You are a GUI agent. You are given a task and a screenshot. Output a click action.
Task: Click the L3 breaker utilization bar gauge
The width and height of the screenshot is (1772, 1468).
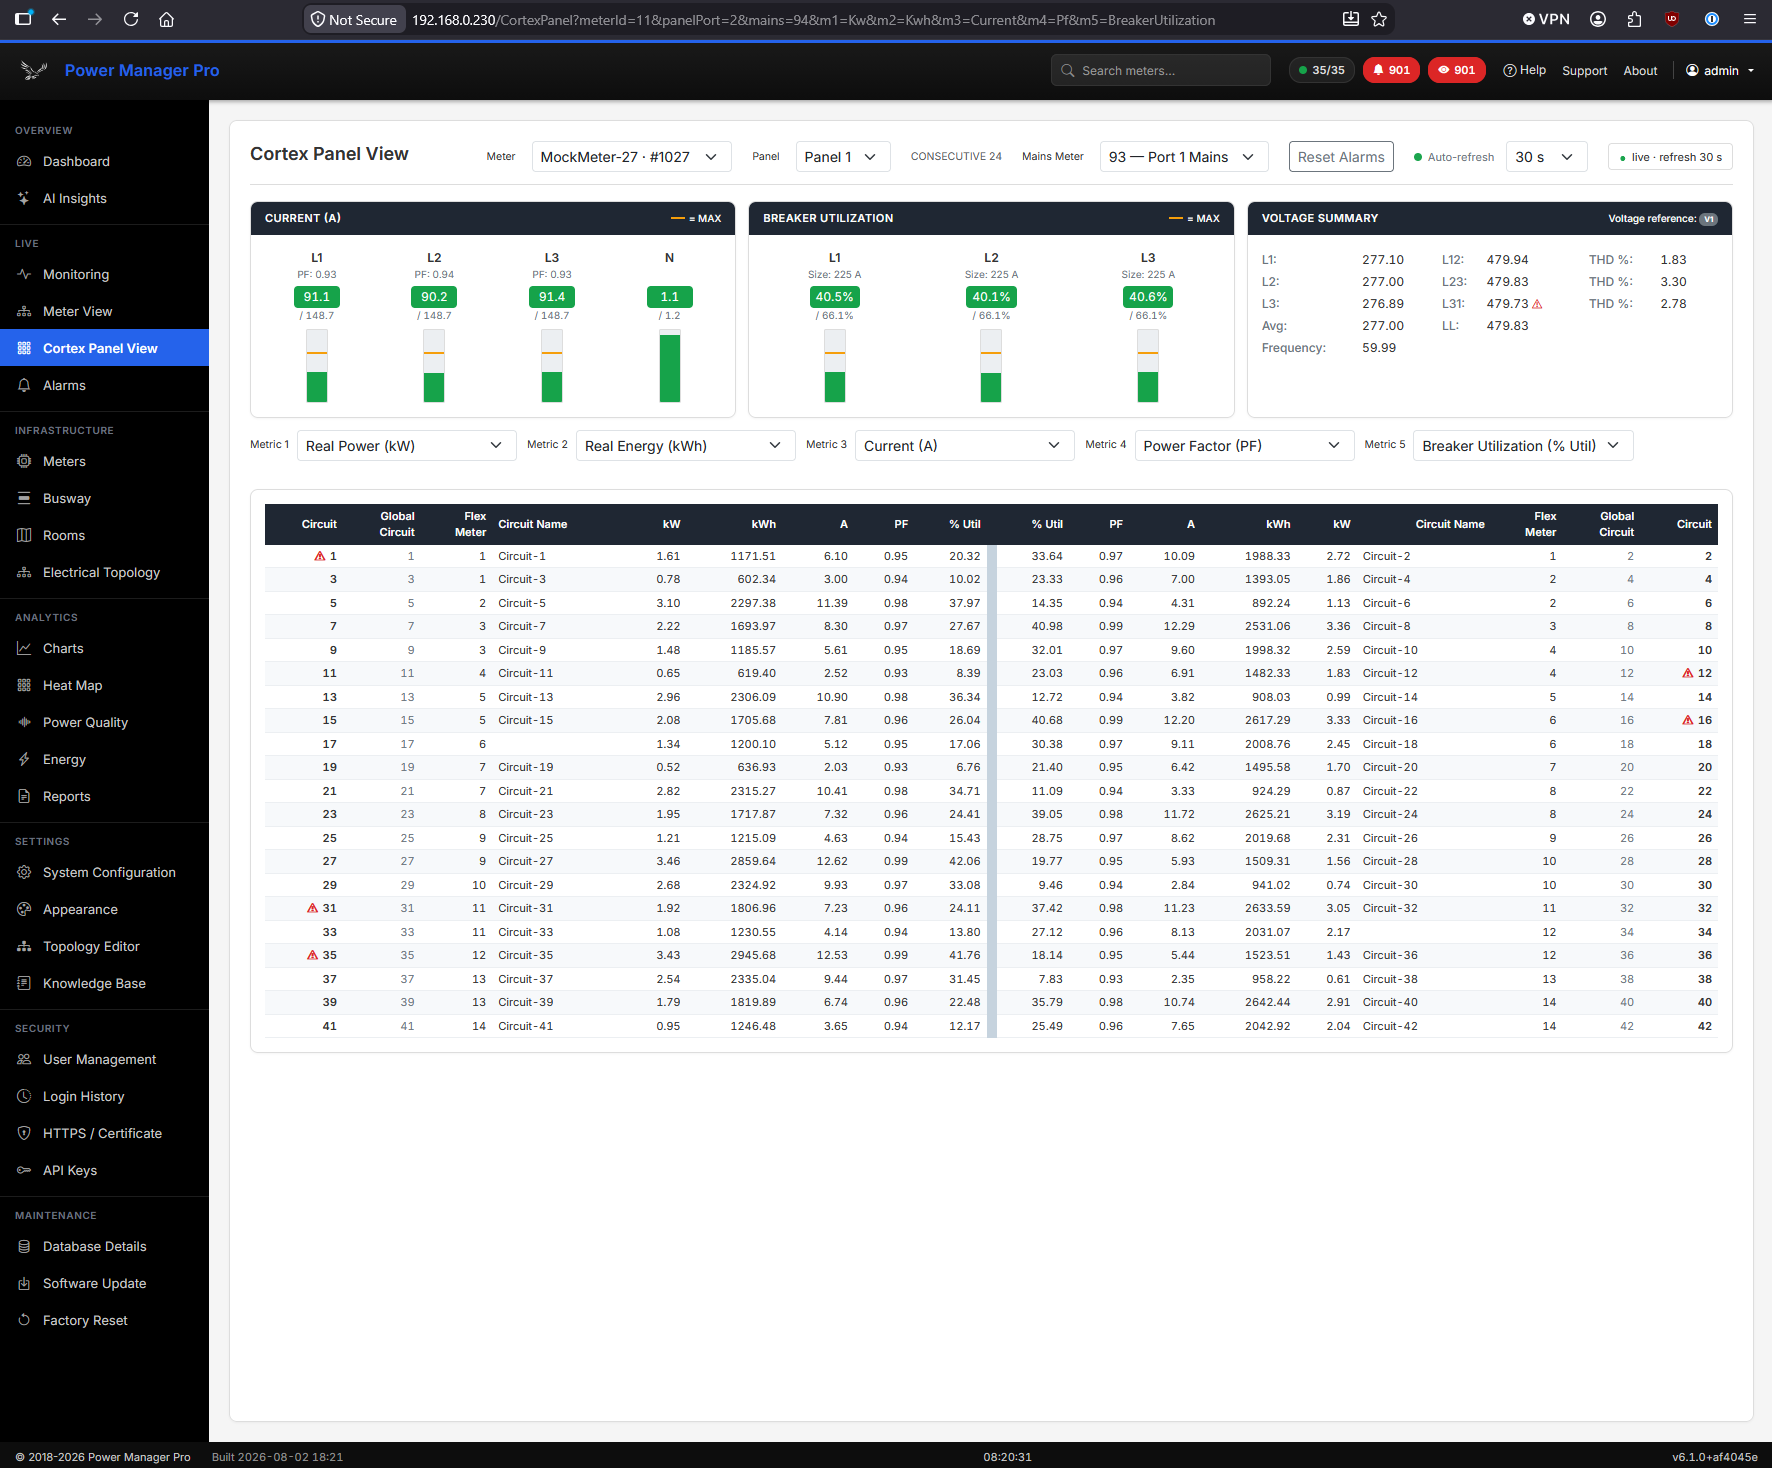[x=1148, y=366]
